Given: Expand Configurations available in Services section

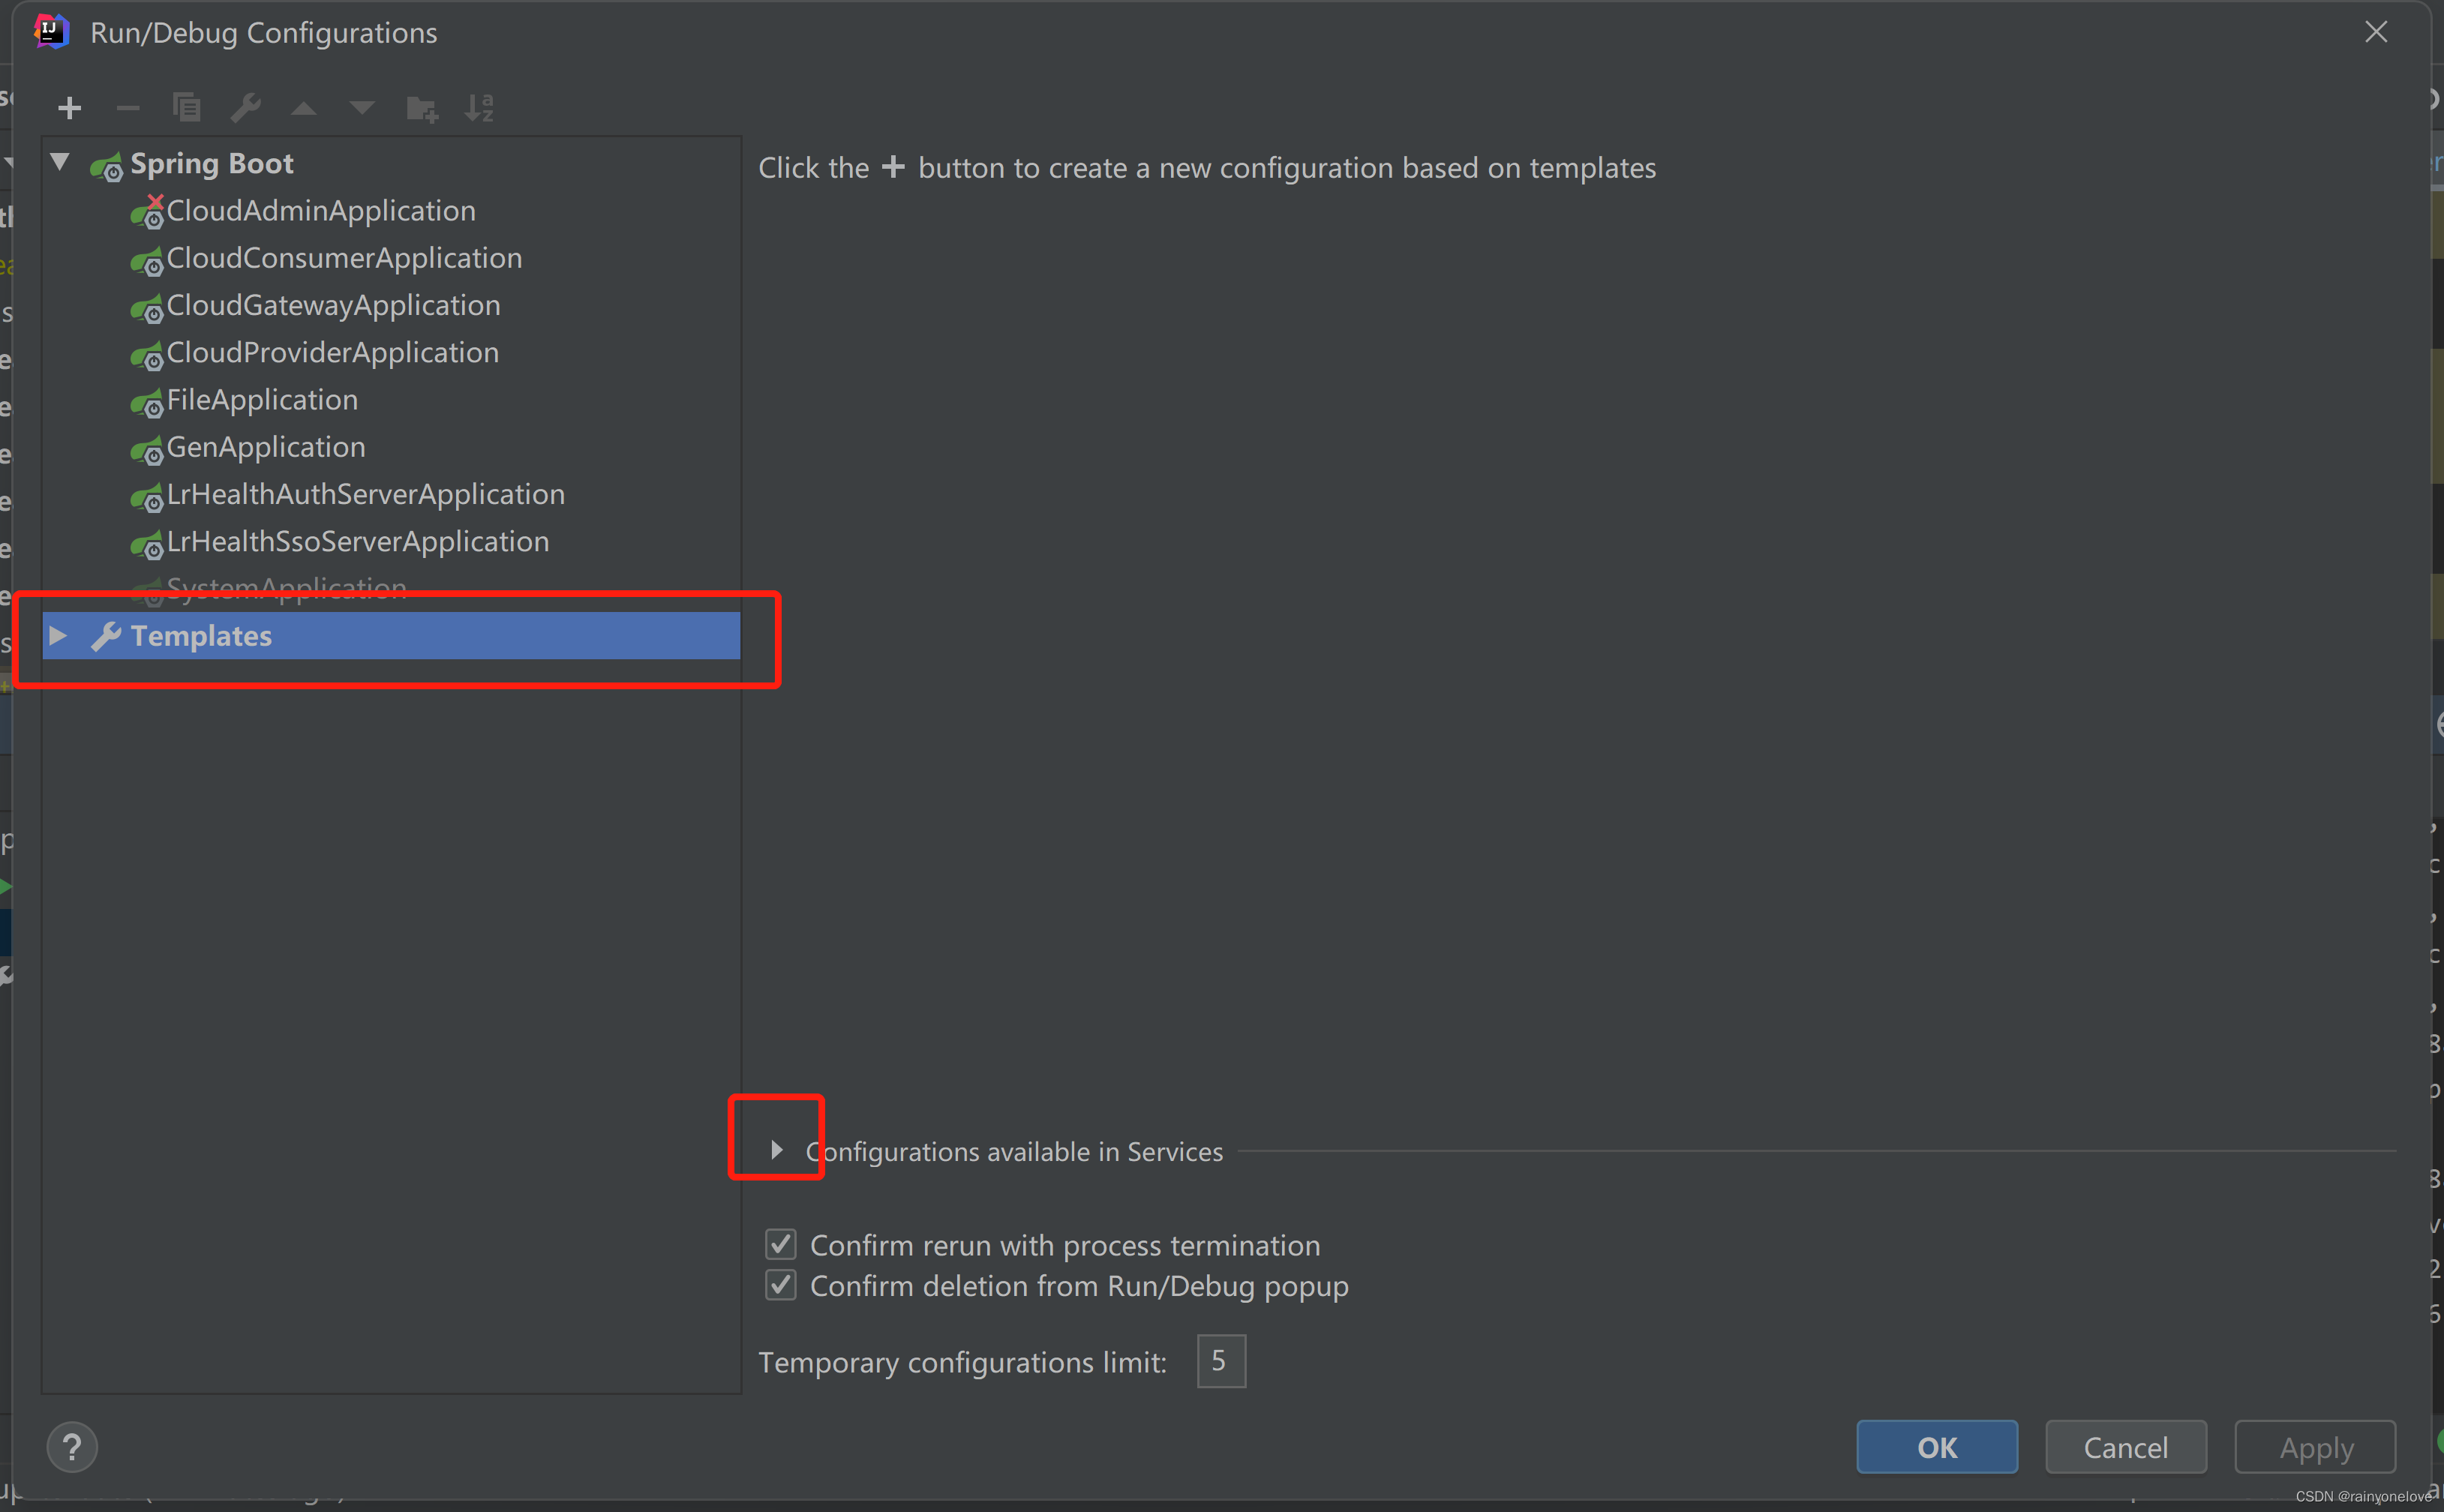Looking at the screenshot, I should click(777, 1151).
